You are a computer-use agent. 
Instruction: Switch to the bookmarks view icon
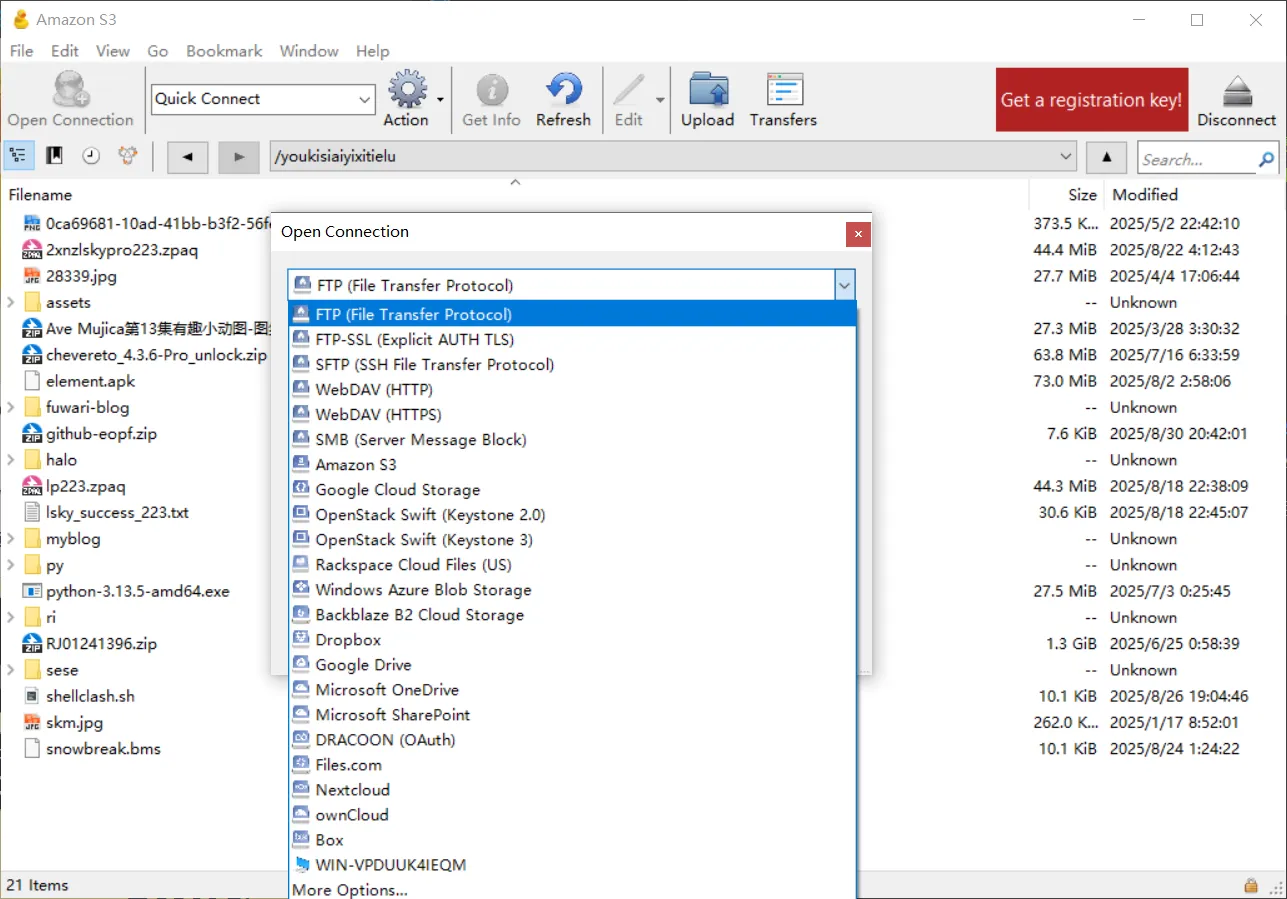55,156
